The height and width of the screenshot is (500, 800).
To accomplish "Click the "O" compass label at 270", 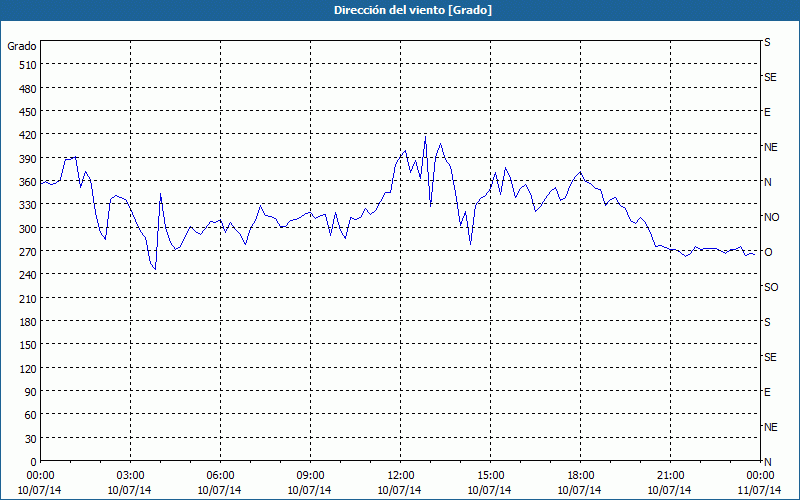I will (x=767, y=252).
